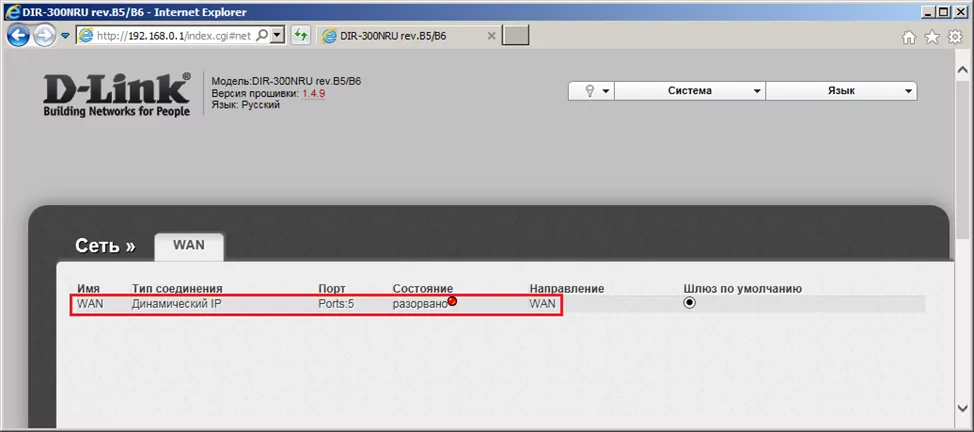Image resolution: width=974 pixels, height=432 pixels.
Task: Click the Имя column header
Action: (88, 289)
